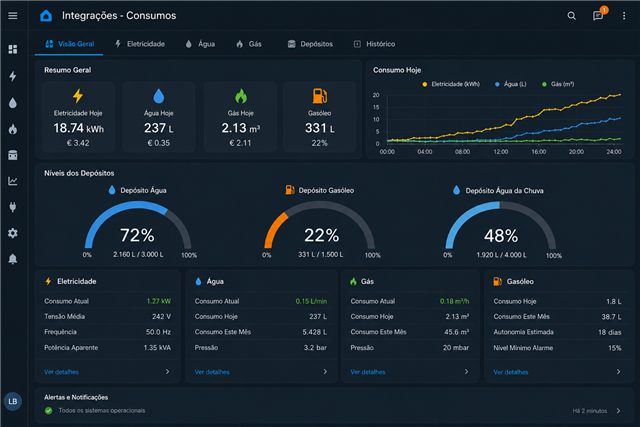Click the 331 L Gasóleo value
Viewport: 640px width, 427px height.
tap(320, 129)
